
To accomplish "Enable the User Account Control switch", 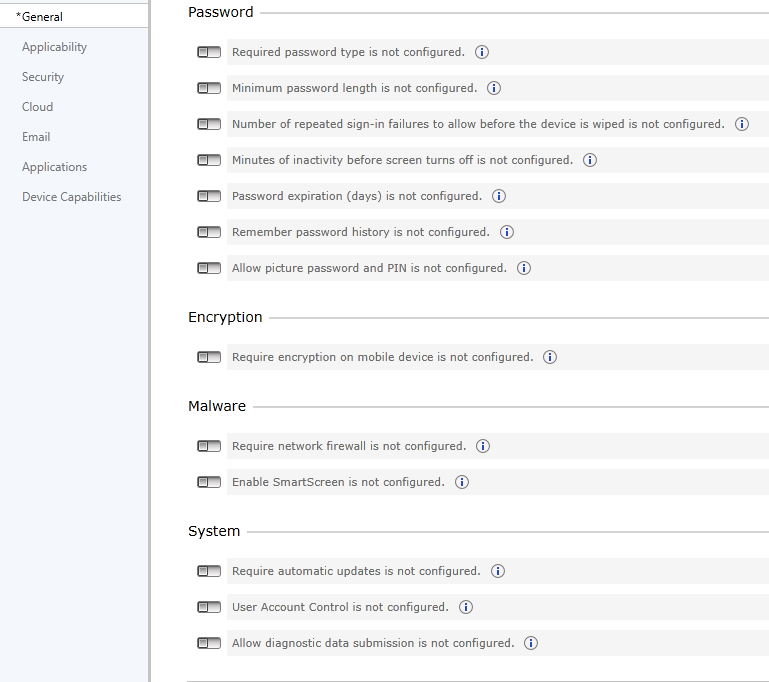I will (x=209, y=607).
